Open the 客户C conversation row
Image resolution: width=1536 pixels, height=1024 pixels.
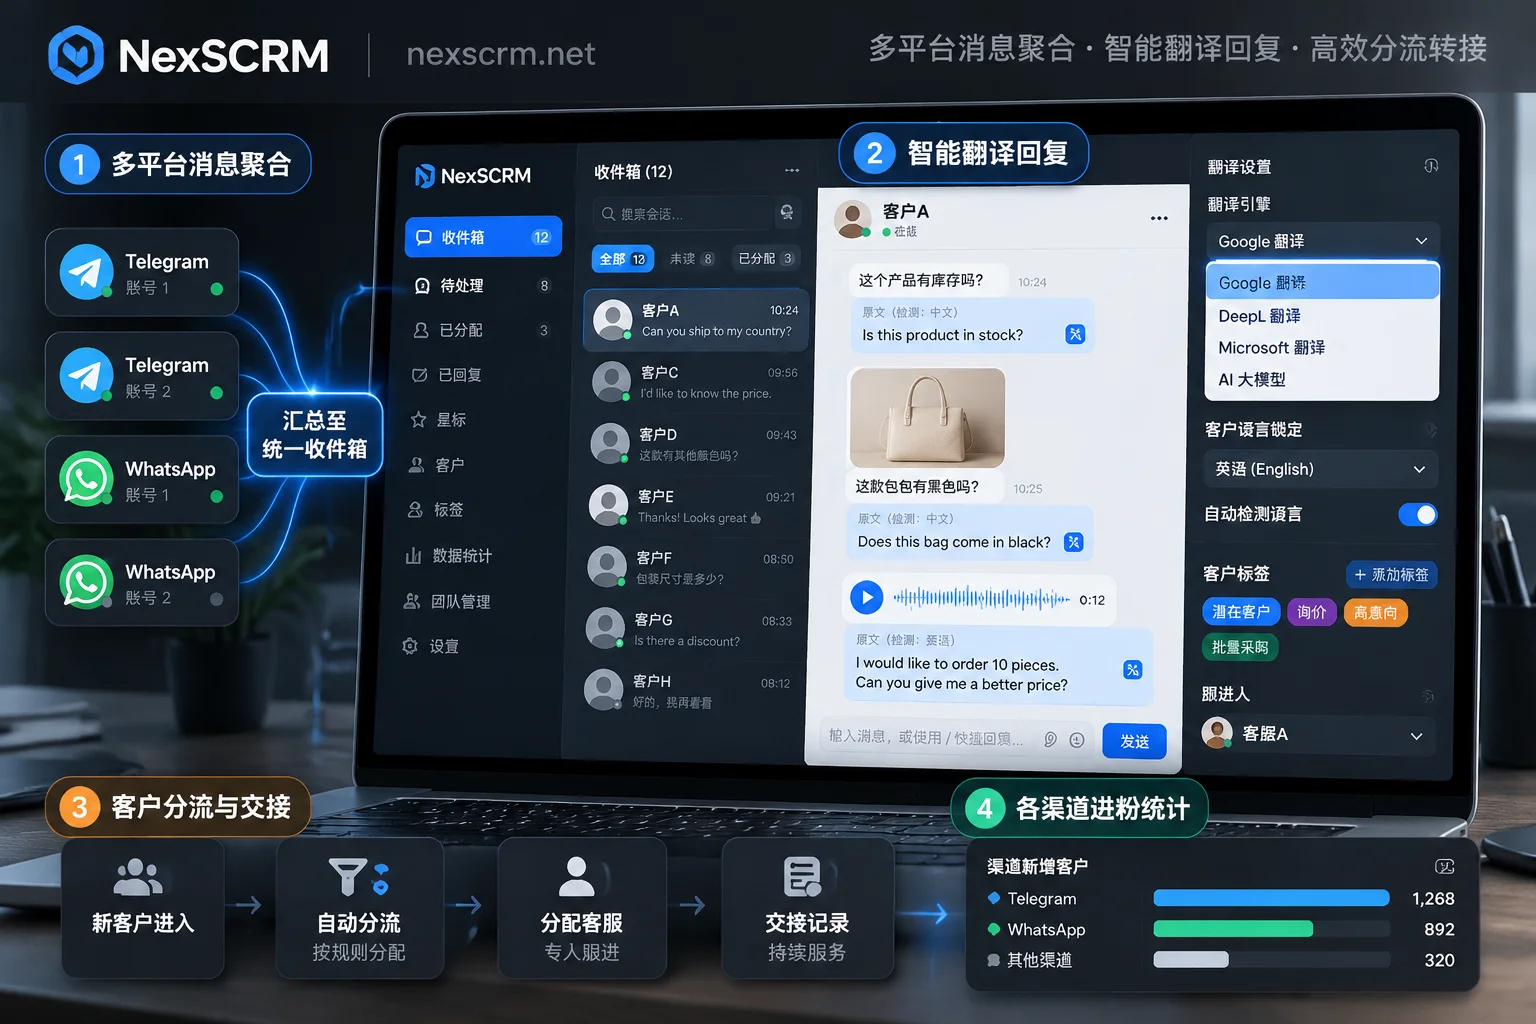click(x=695, y=383)
